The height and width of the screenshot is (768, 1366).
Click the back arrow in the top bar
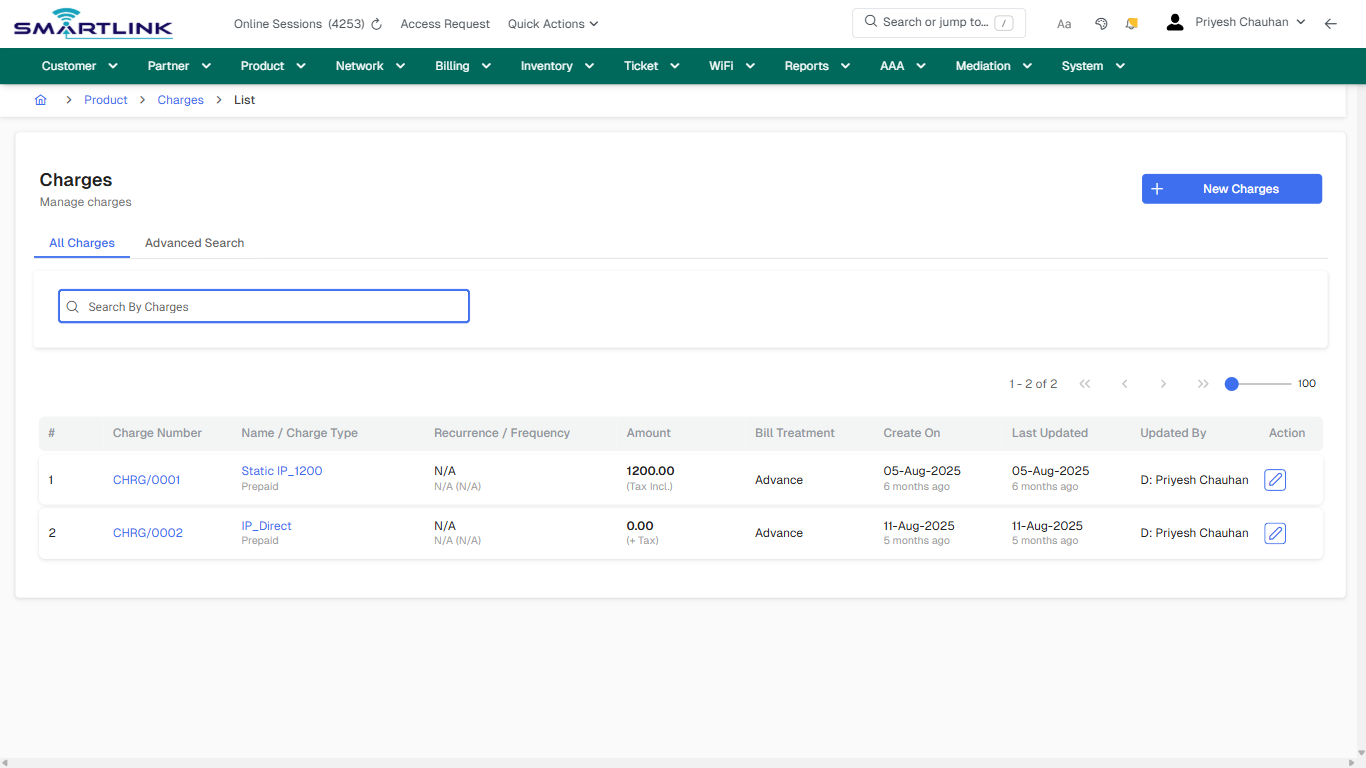tap(1331, 23)
